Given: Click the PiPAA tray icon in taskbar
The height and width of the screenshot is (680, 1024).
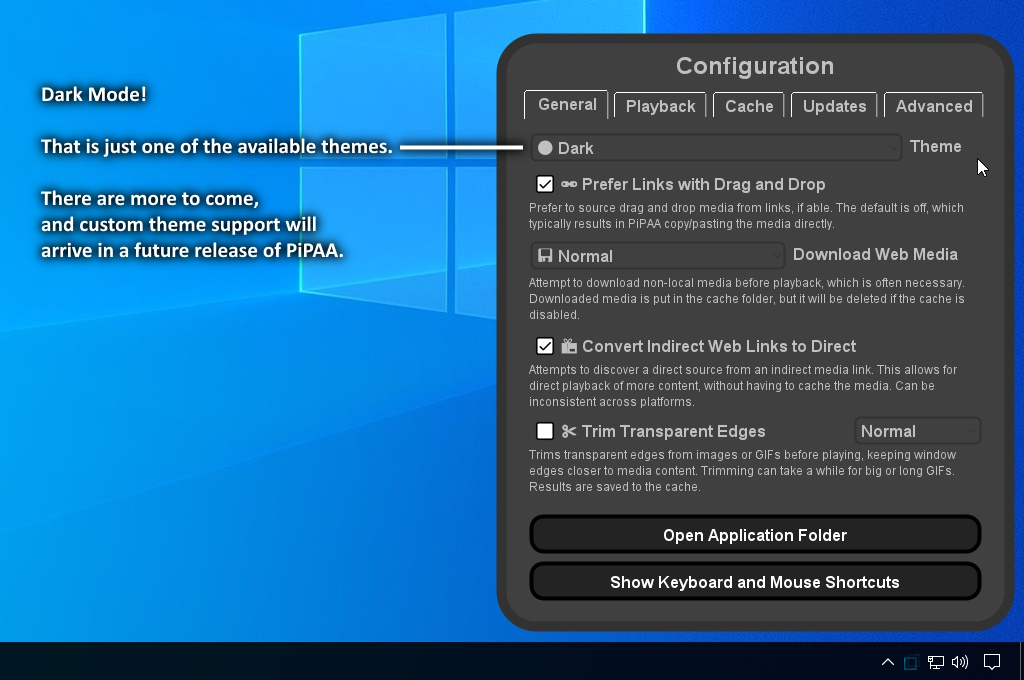Looking at the screenshot, I should [x=910, y=662].
